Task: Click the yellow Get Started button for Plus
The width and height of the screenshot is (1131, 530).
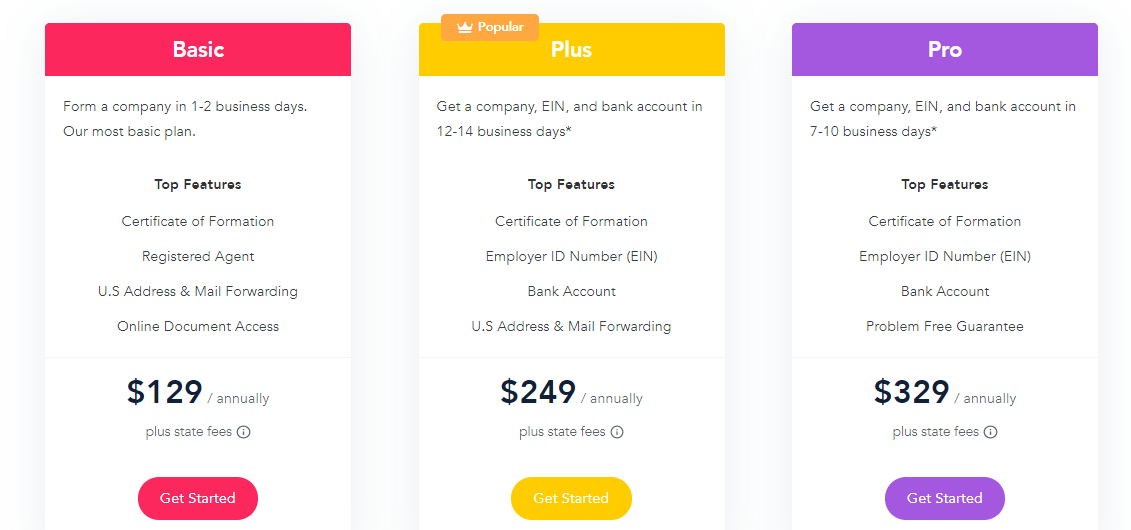Action: 571,498
